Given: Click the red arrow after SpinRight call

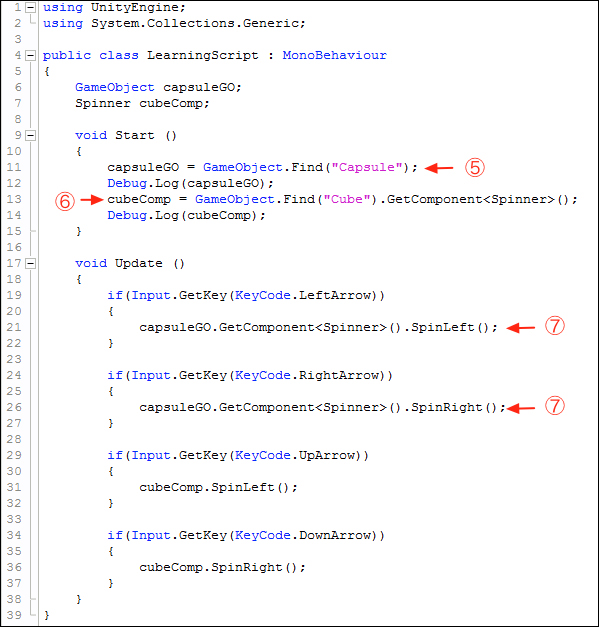Looking at the screenshot, I should pyautogui.click(x=520, y=408).
